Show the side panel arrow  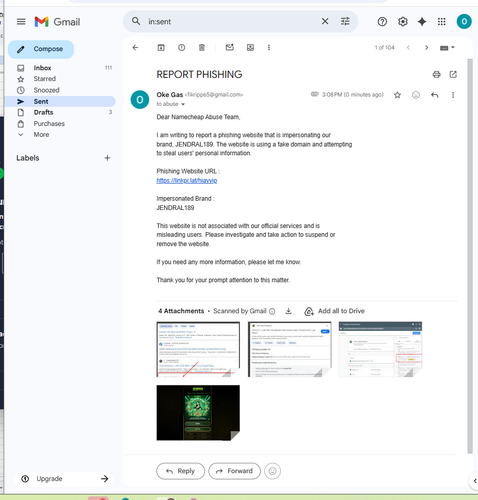tap(475, 481)
